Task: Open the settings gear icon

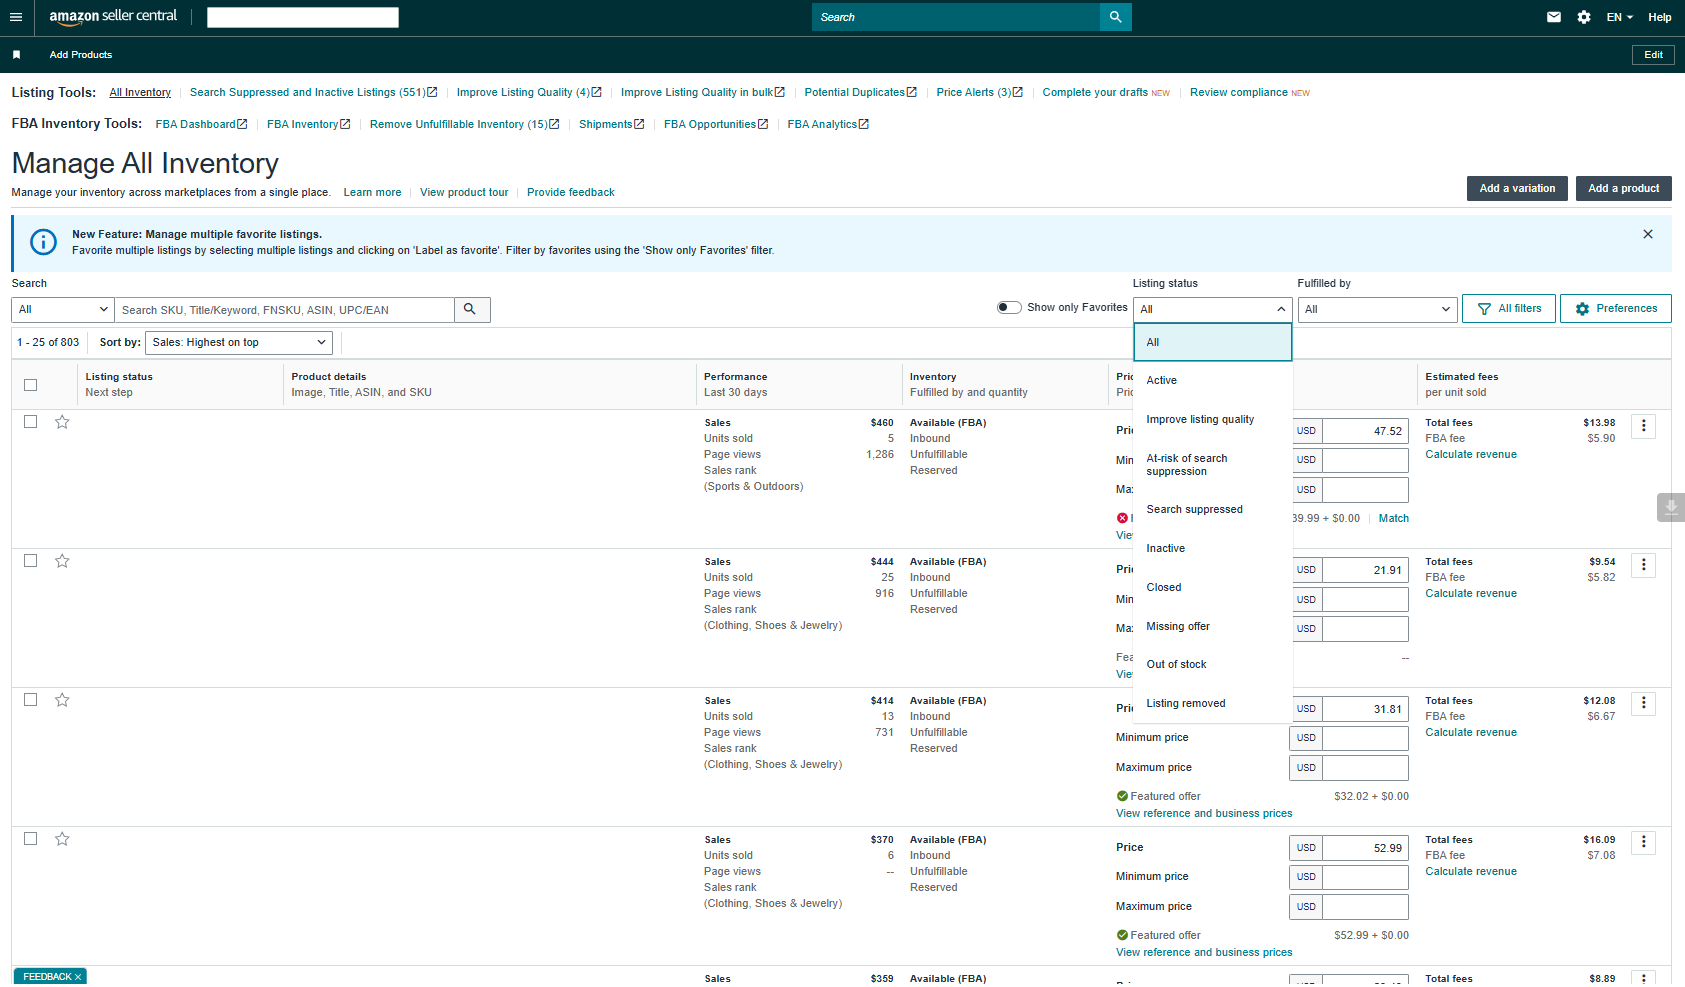Action: [x=1584, y=17]
